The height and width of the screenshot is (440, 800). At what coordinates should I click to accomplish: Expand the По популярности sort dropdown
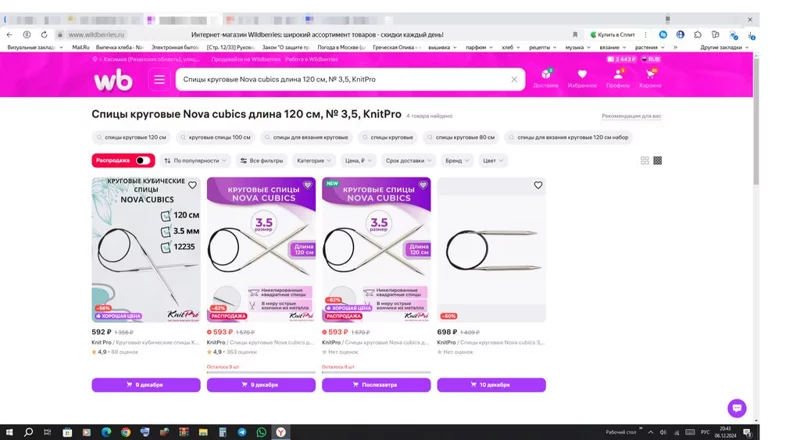pyautogui.click(x=195, y=160)
